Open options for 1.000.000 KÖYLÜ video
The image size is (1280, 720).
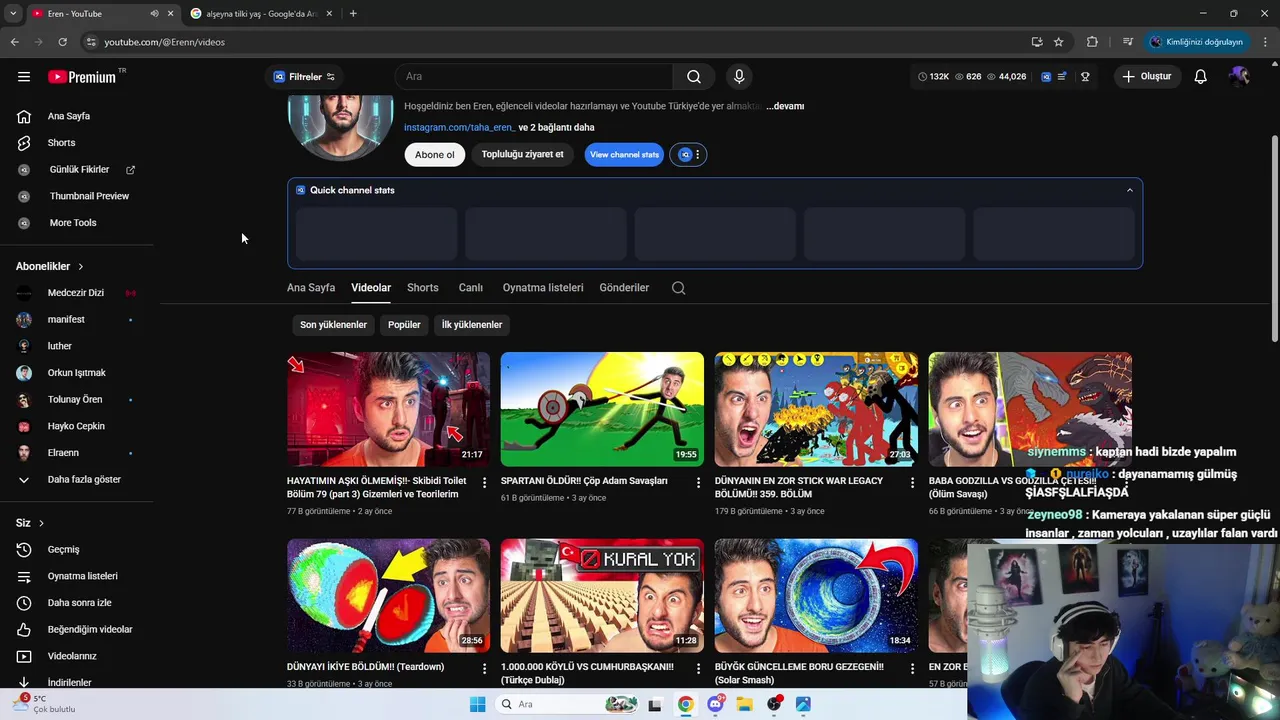click(698, 668)
